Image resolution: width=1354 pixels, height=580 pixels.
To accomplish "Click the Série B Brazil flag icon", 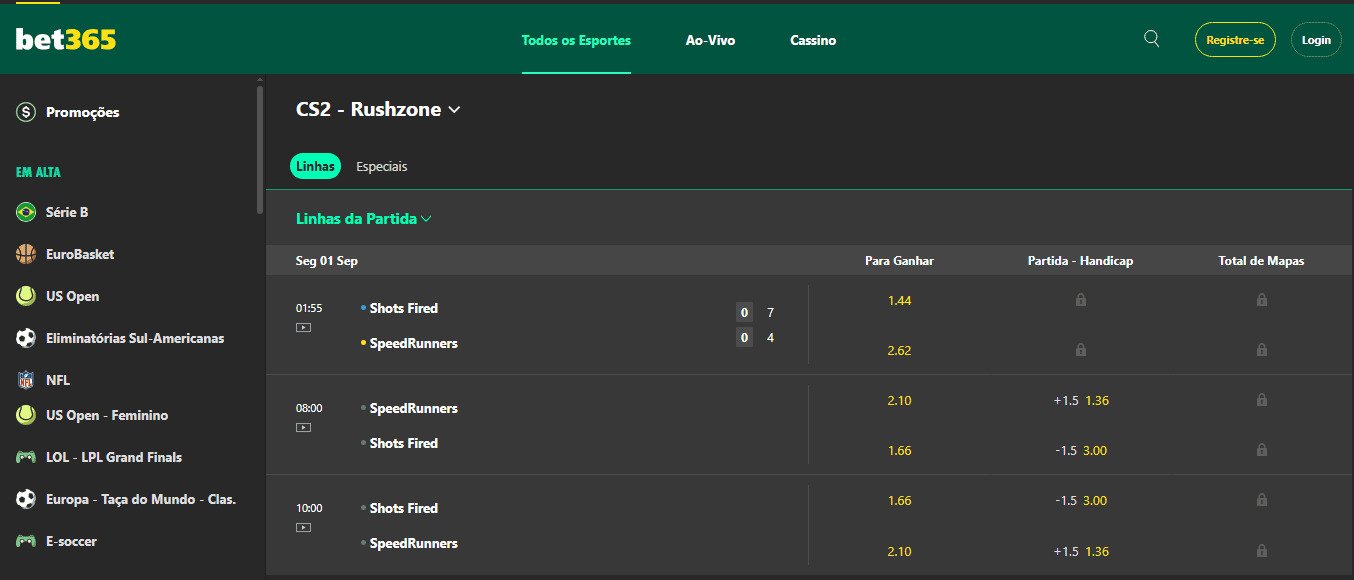I will coord(26,212).
